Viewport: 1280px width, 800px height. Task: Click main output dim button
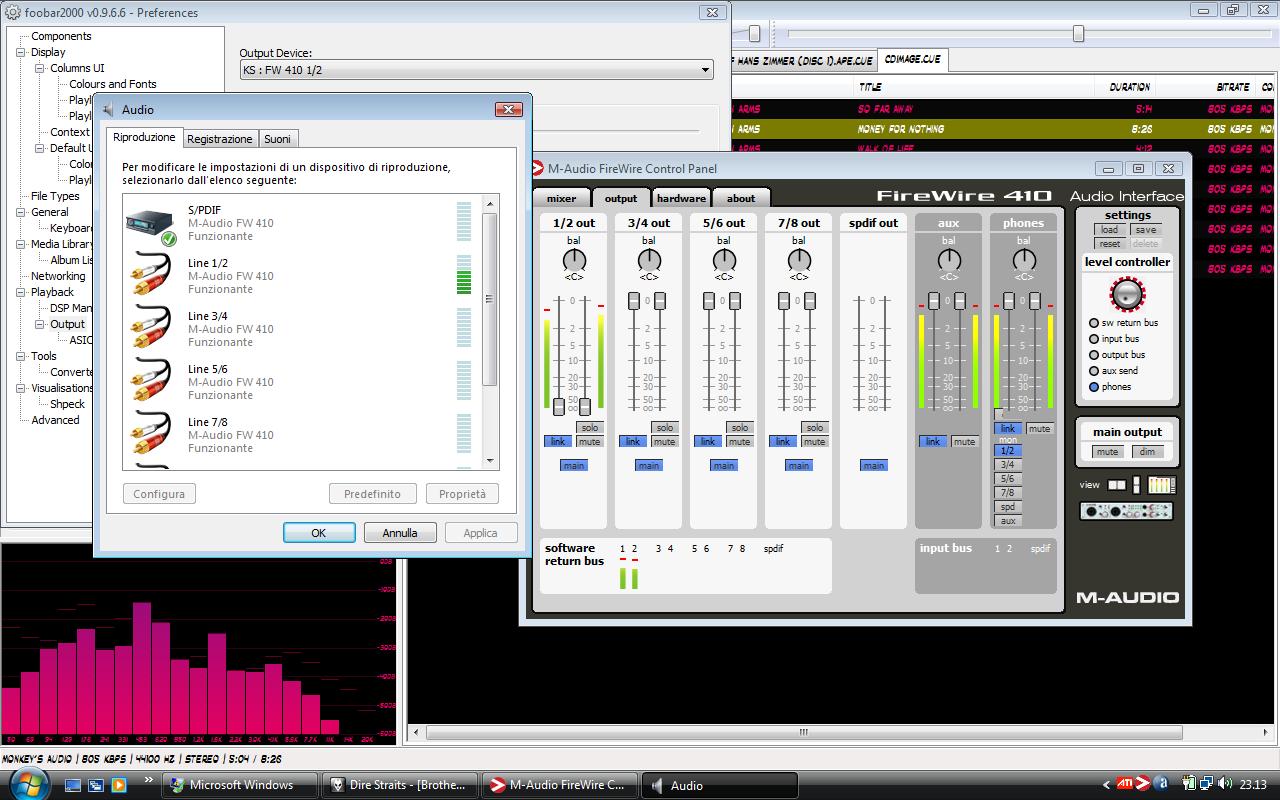pos(1147,452)
